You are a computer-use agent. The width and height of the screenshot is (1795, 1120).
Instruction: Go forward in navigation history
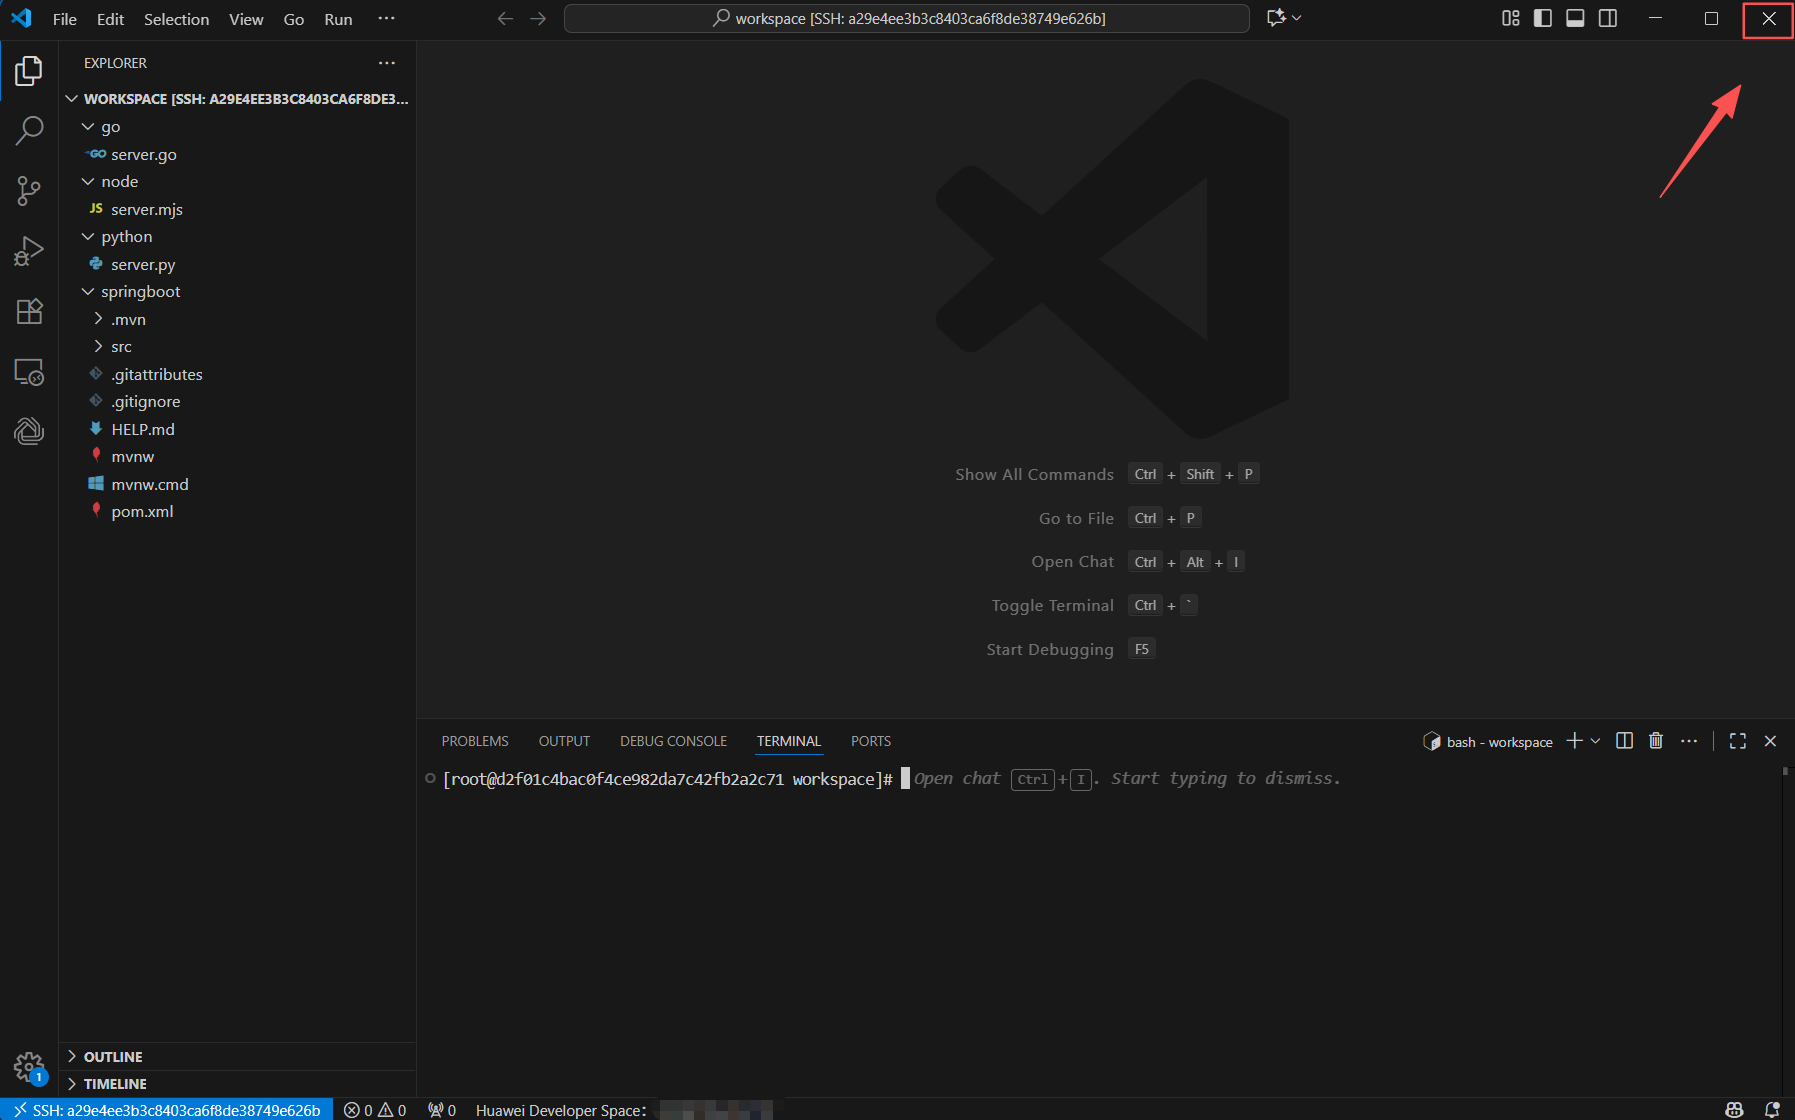538,19
